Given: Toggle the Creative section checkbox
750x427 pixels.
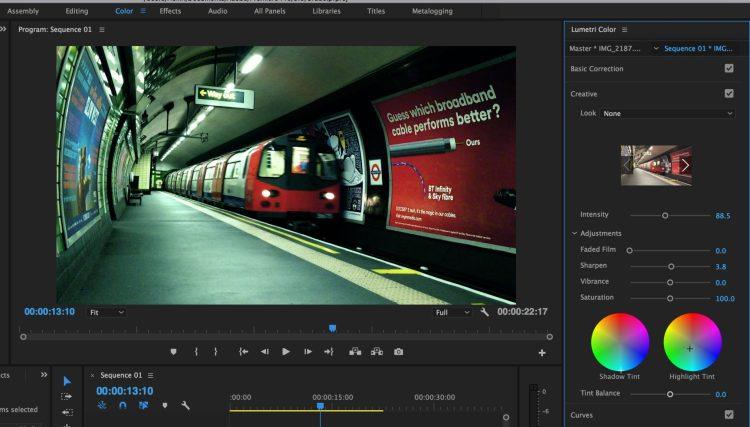Looking at the screenshot, I should click(729, 93).
